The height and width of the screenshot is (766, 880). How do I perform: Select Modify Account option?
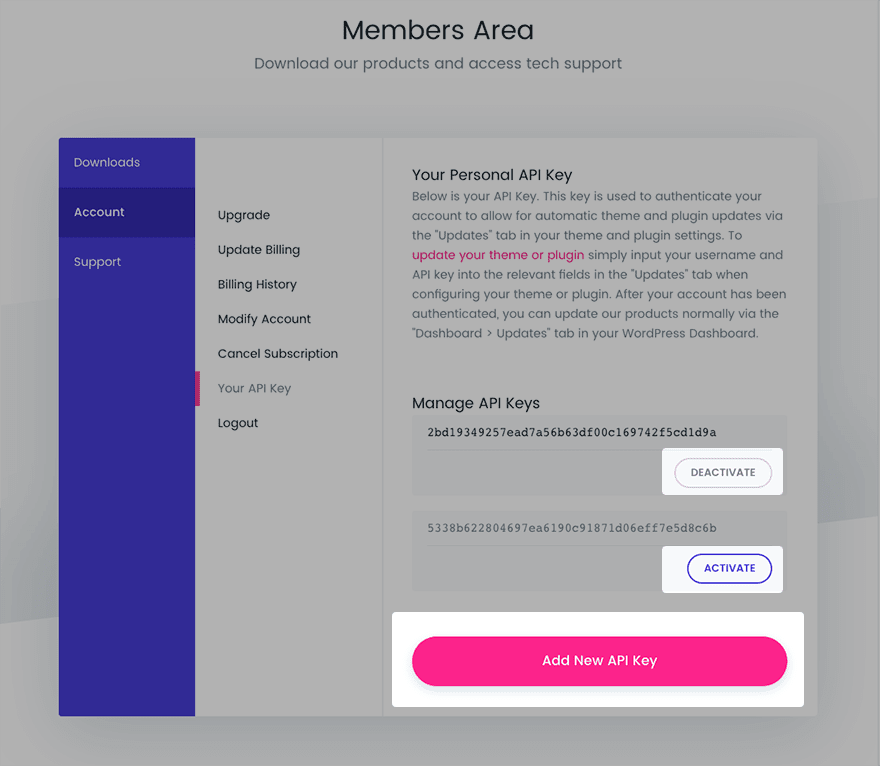coord(264,319)
